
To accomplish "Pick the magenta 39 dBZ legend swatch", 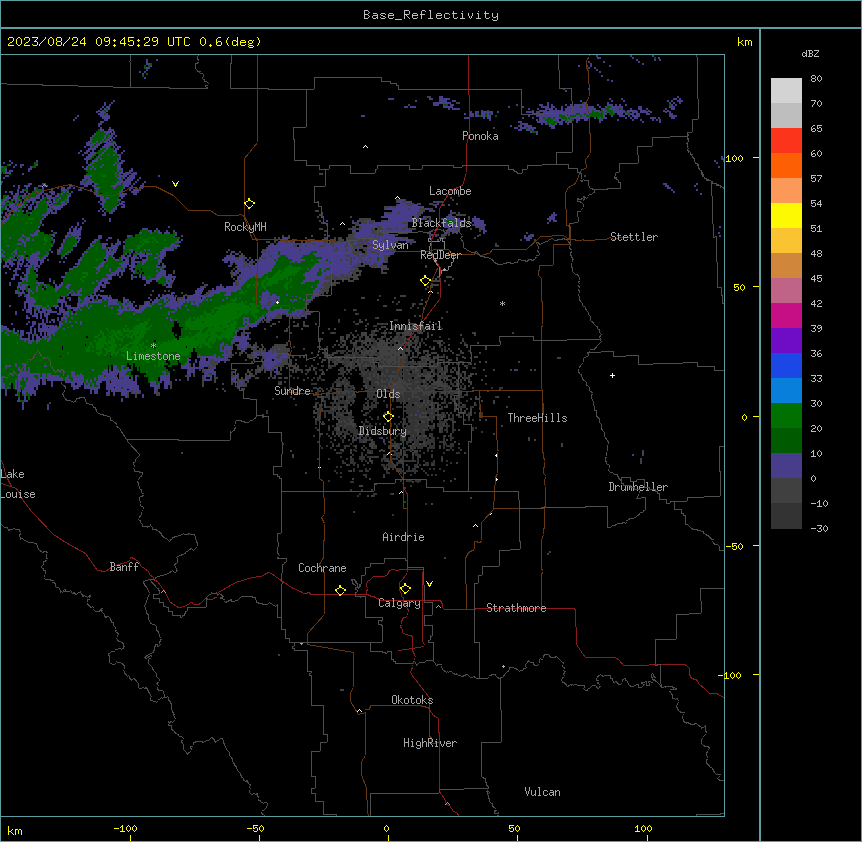I will (786, 315).
